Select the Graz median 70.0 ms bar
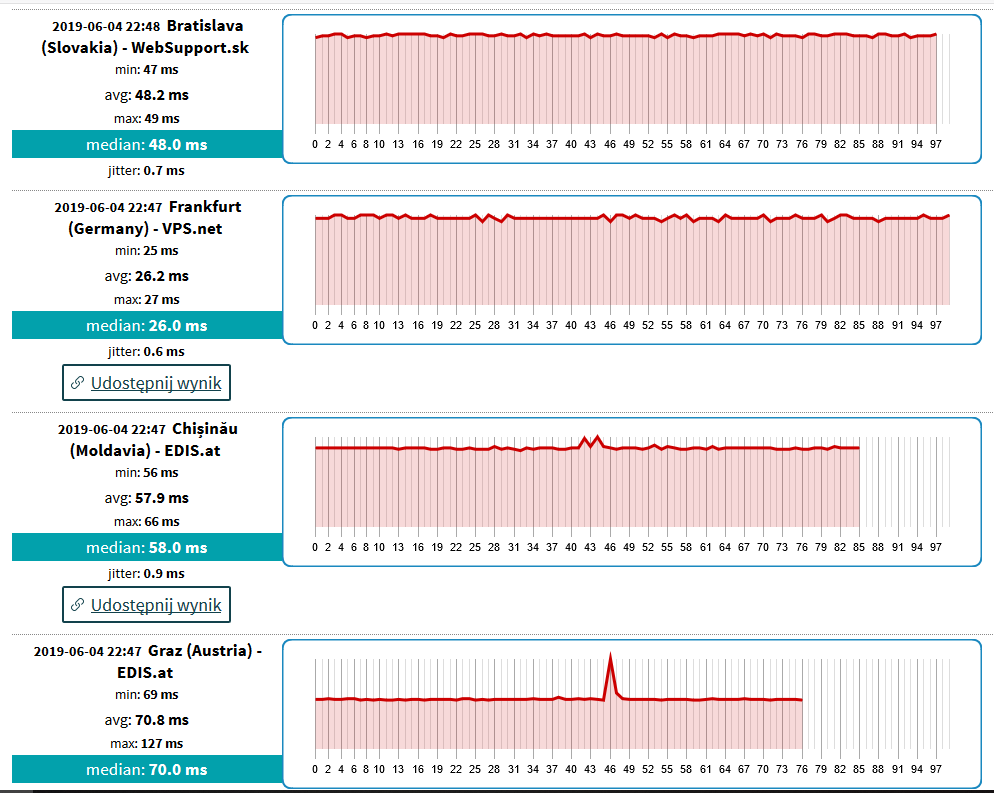Viewport: 994px width, 793px height. [x=147, y=769]
